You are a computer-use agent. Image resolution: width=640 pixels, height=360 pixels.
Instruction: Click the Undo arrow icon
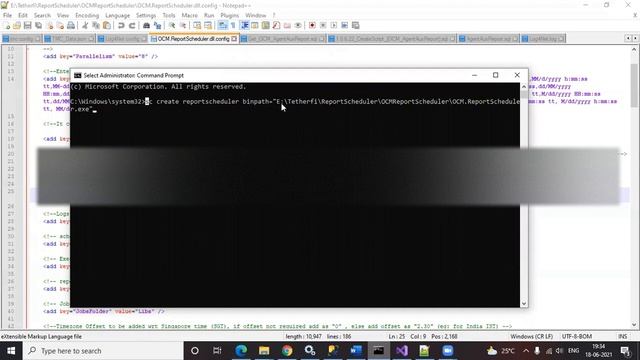coord(121,25)
